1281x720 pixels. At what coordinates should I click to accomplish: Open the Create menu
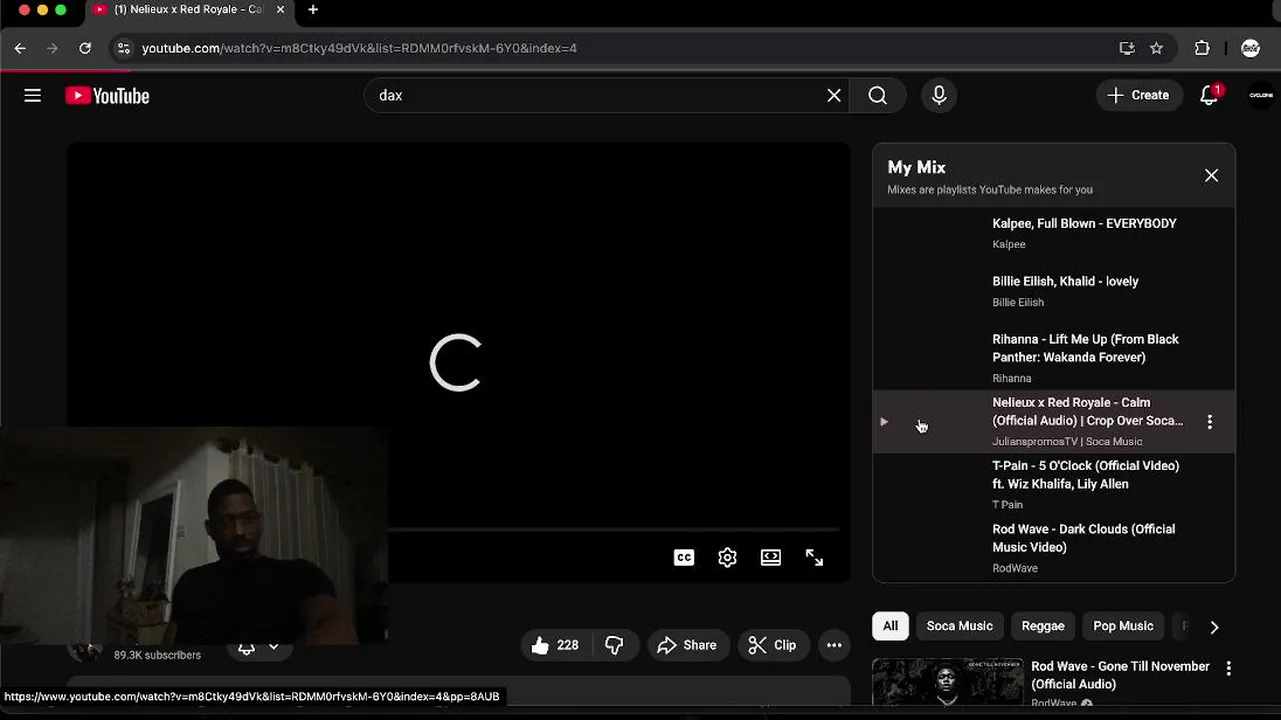1139,95
